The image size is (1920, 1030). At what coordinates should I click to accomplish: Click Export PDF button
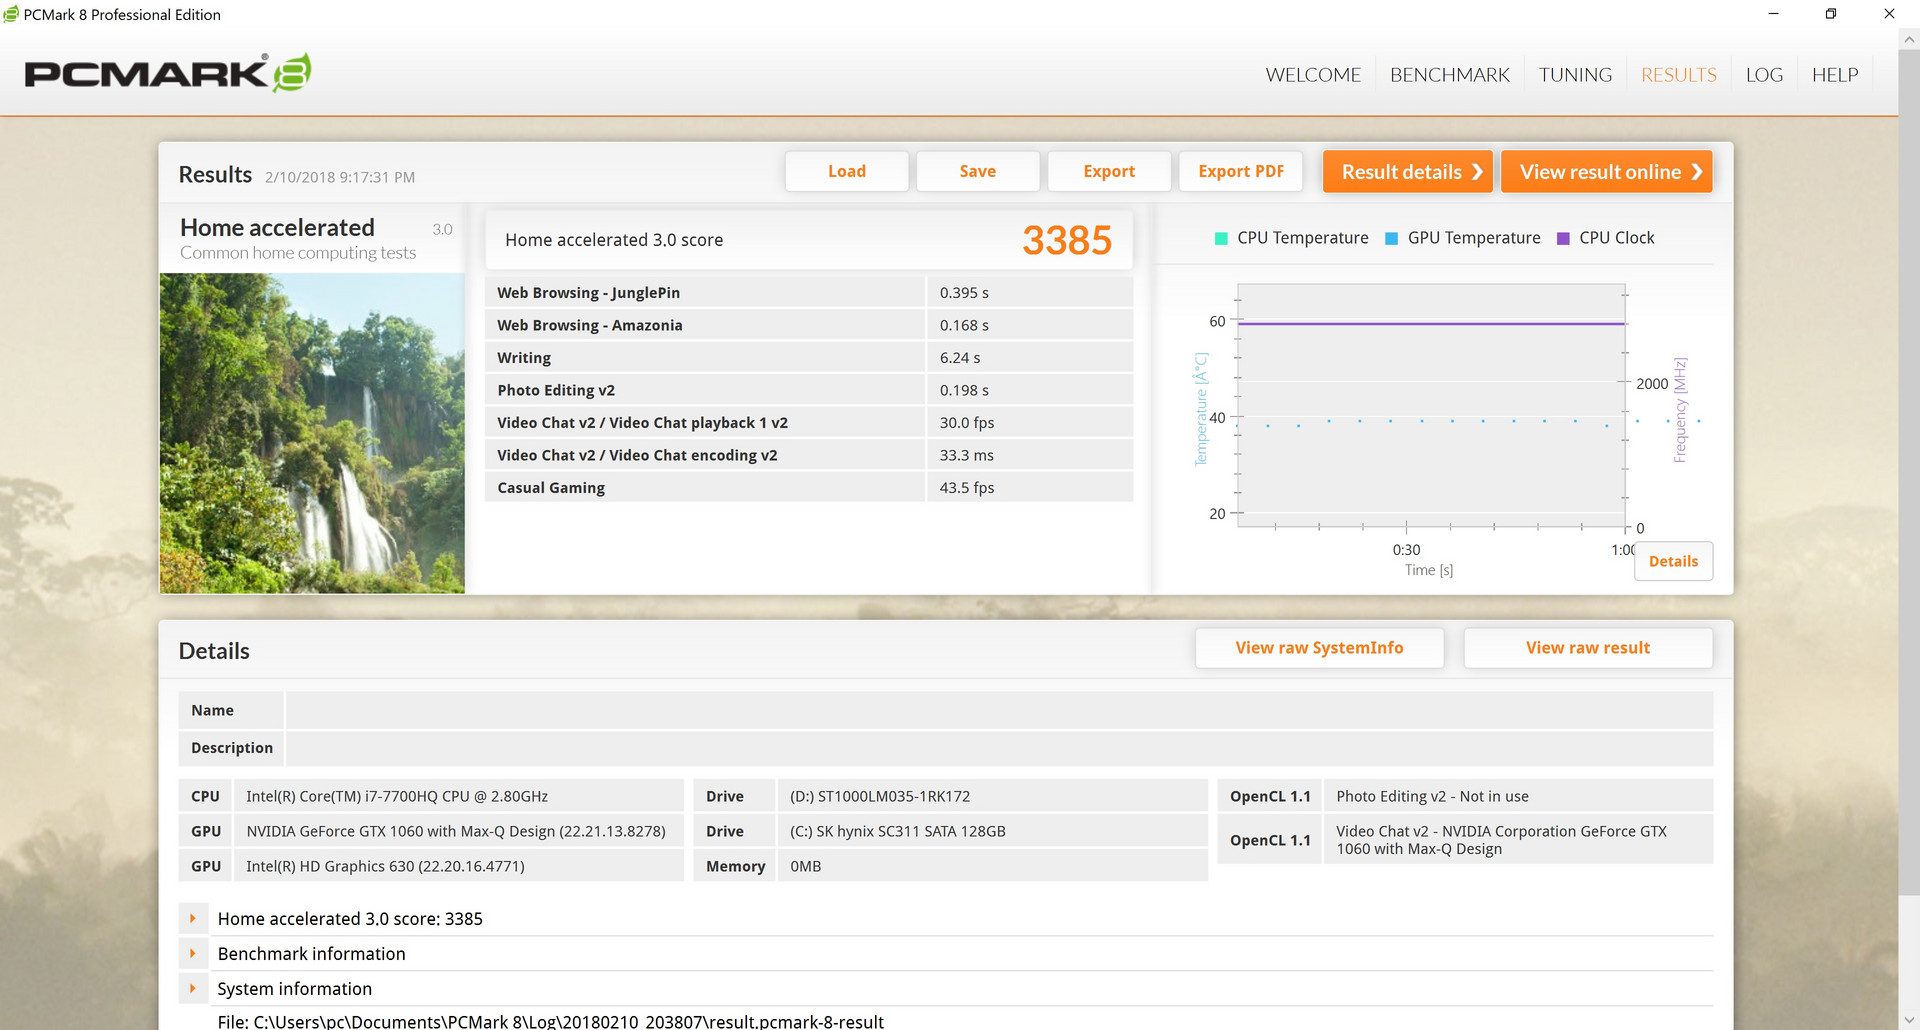point(1241,171)
